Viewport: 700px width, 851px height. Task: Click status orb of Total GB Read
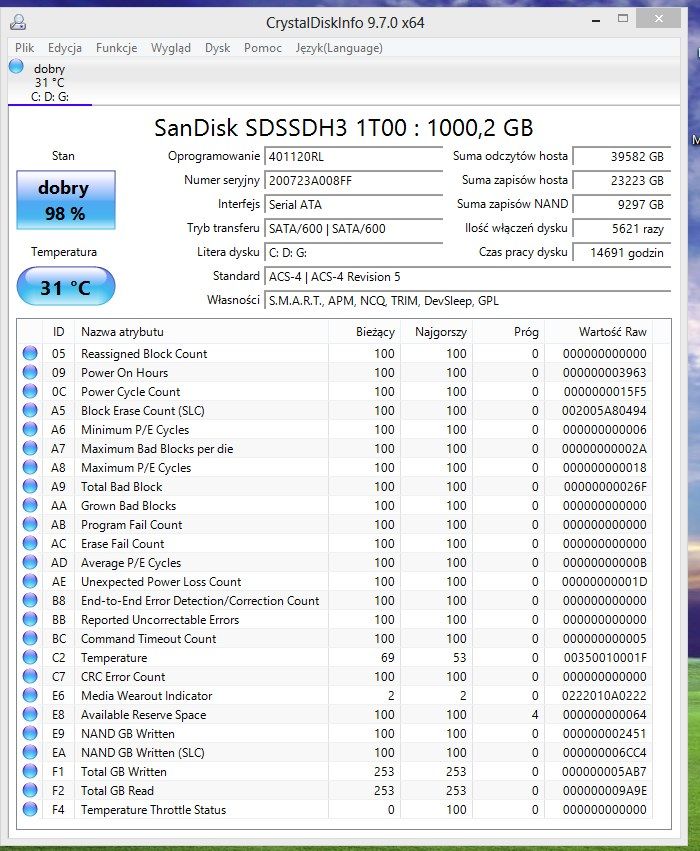point(30,790)
